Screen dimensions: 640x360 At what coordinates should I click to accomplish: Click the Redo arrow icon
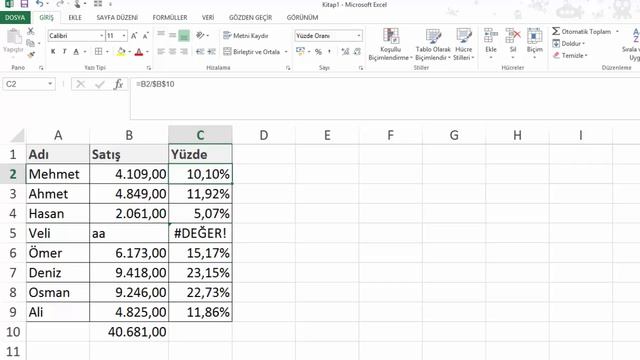60,4
